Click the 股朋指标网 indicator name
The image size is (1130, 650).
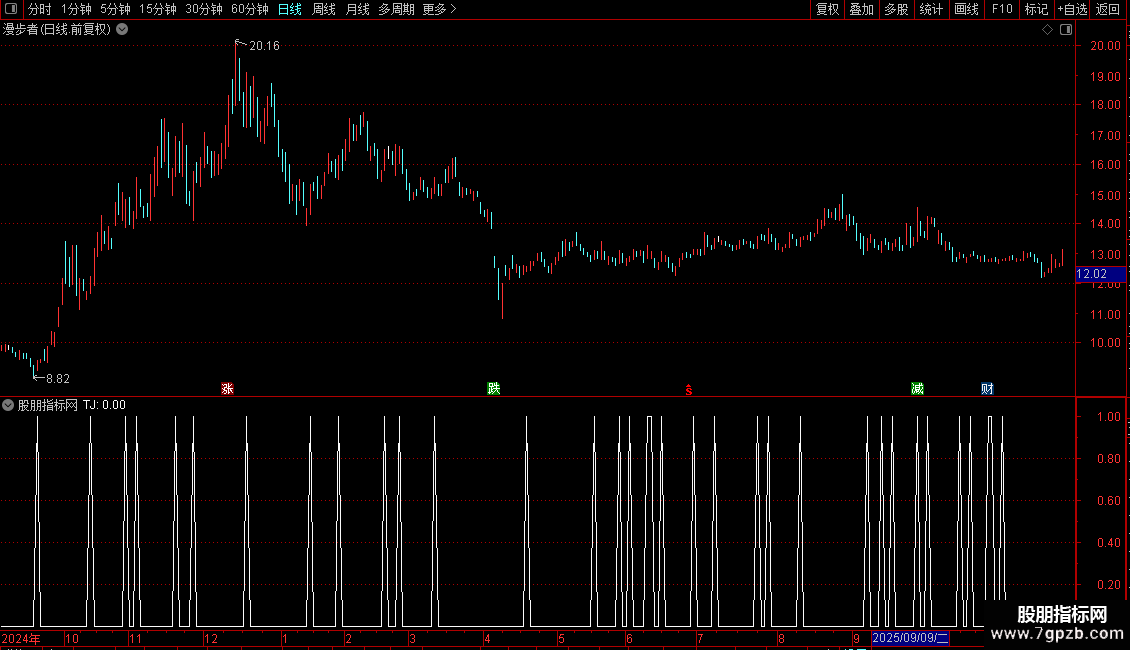click(x=48, y=405)
